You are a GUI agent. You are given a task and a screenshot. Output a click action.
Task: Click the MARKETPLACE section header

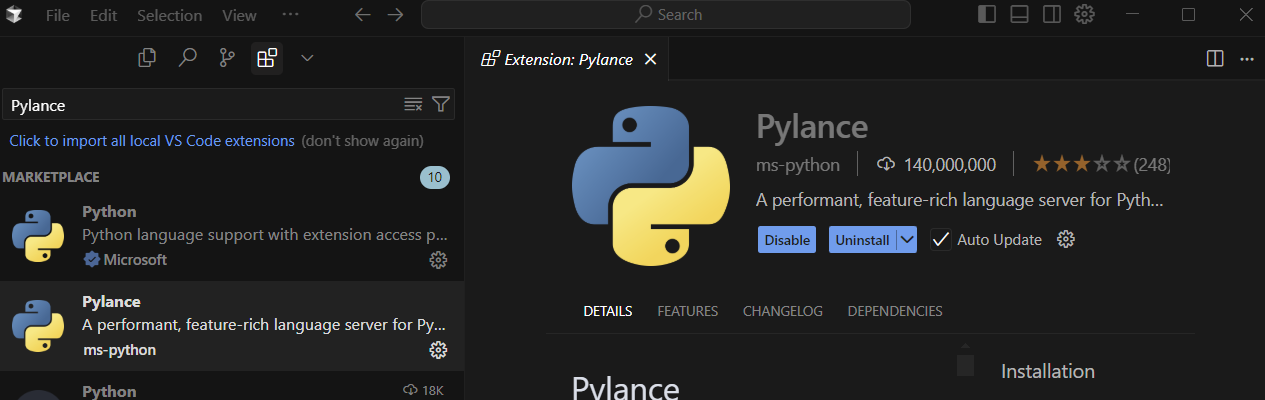click(x=51, y=177)
